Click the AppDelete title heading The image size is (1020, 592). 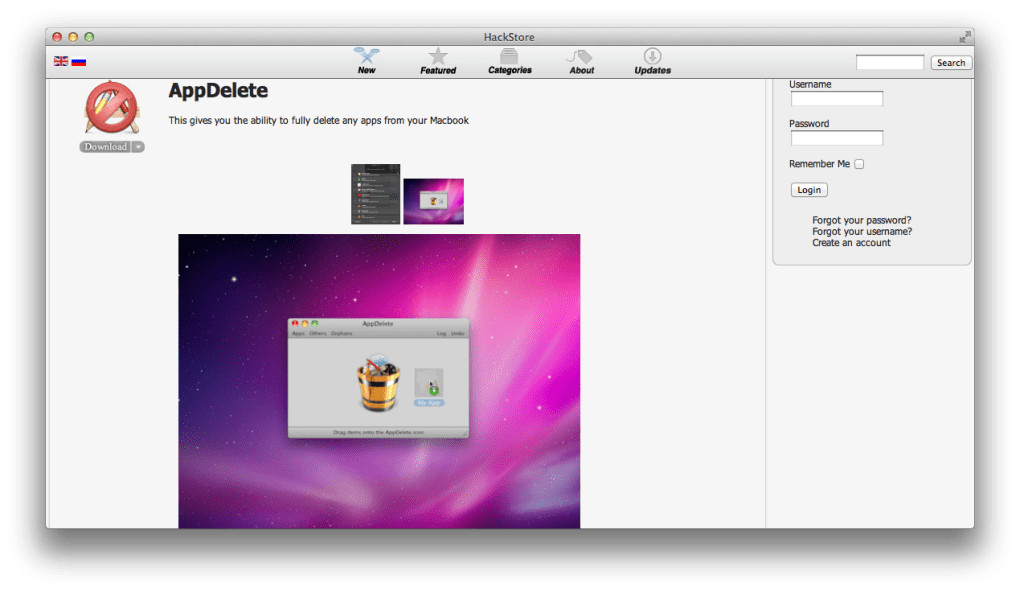218,90
